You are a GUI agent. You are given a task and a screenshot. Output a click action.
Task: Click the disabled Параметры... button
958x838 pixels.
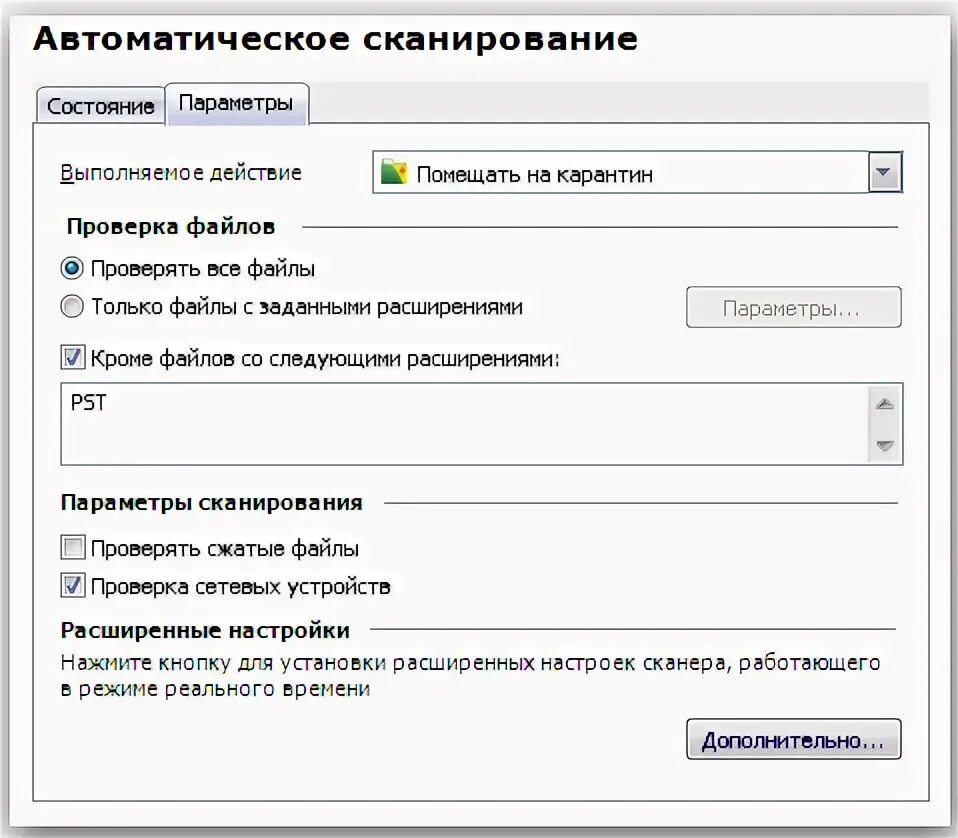[x=794, y=307]
